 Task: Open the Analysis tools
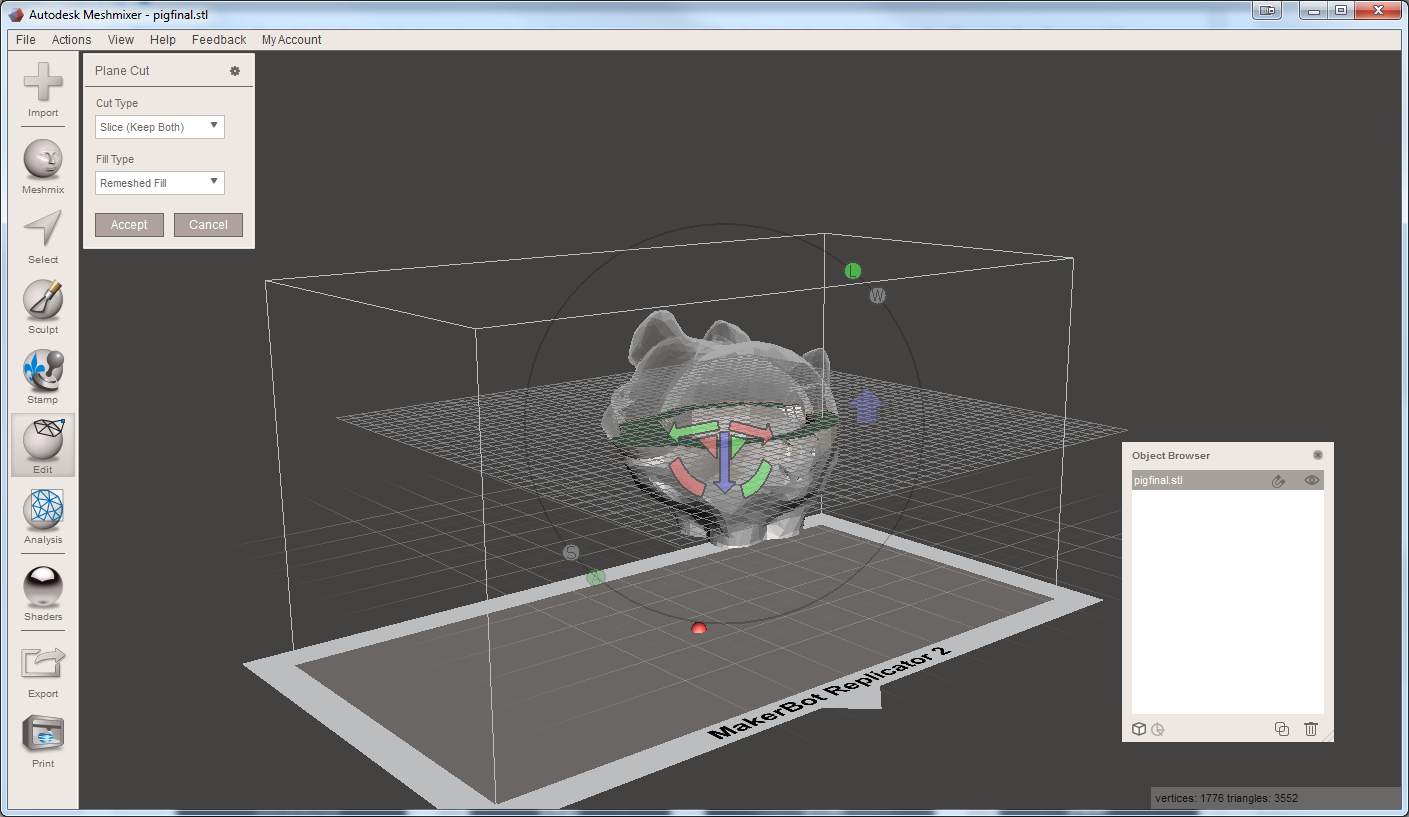[x=43, y=517]
